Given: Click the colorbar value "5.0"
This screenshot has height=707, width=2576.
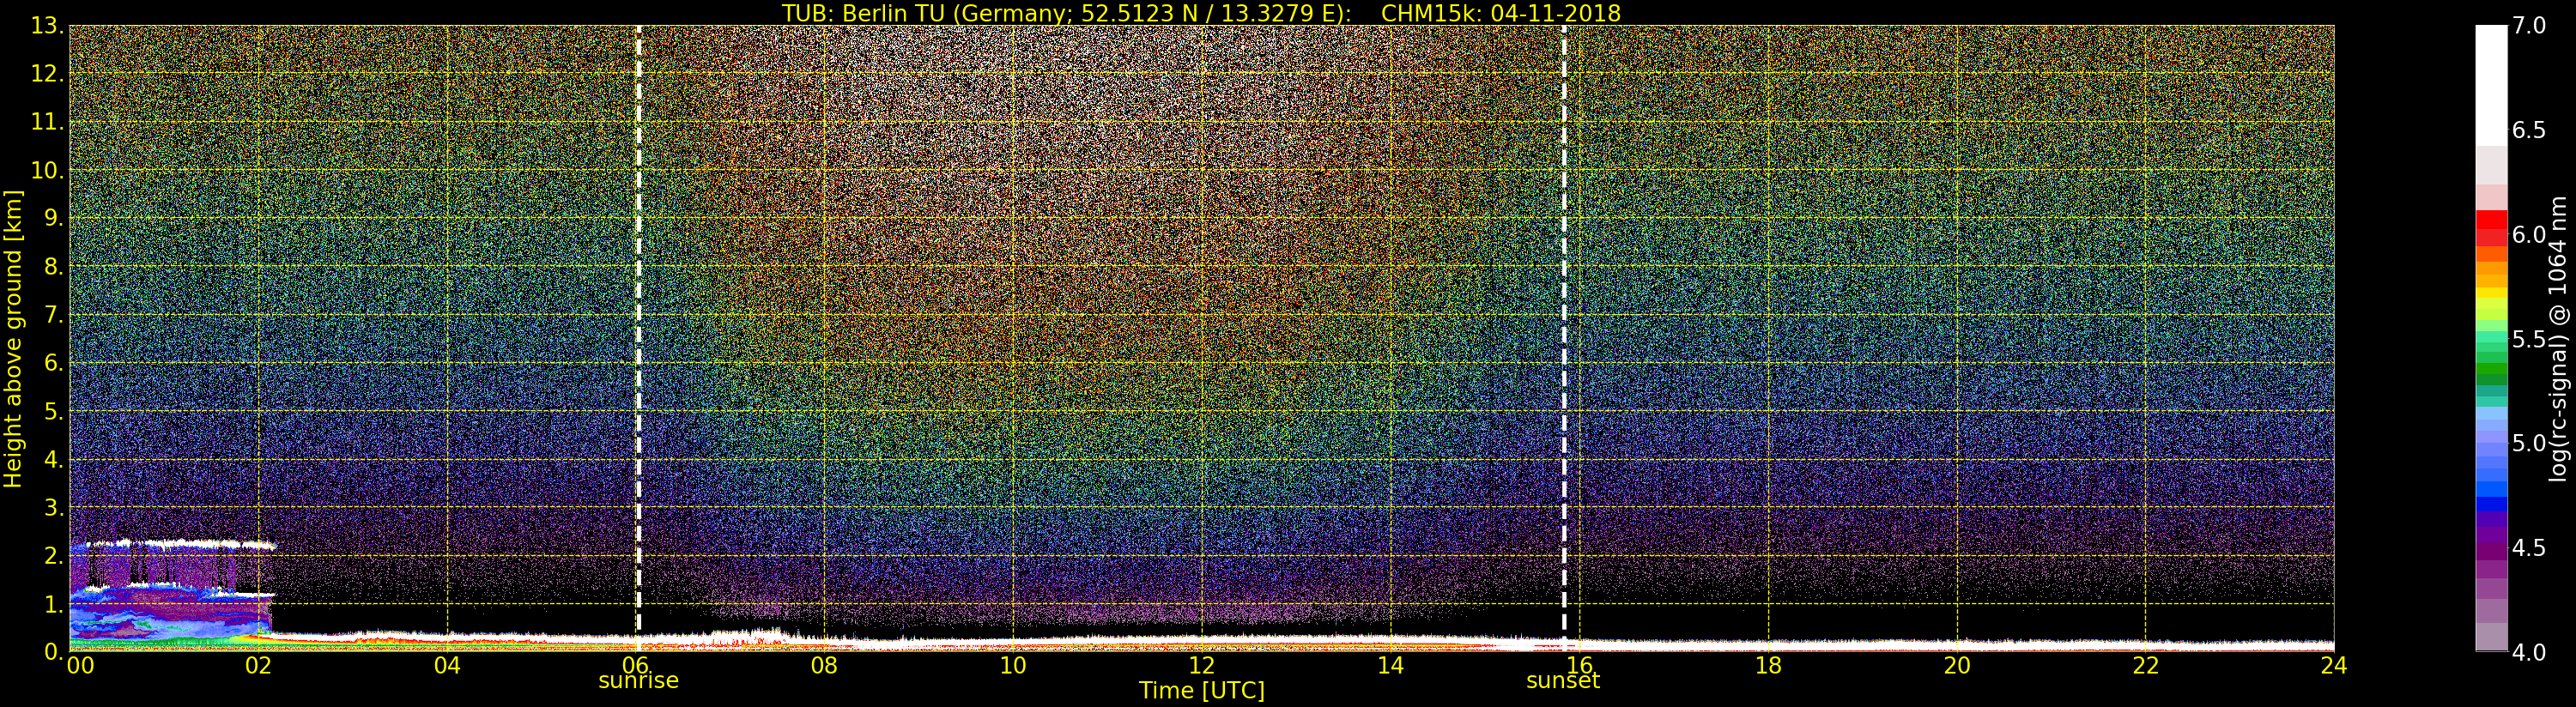Looking at the screenshot, I should (x=2529, y=443).
